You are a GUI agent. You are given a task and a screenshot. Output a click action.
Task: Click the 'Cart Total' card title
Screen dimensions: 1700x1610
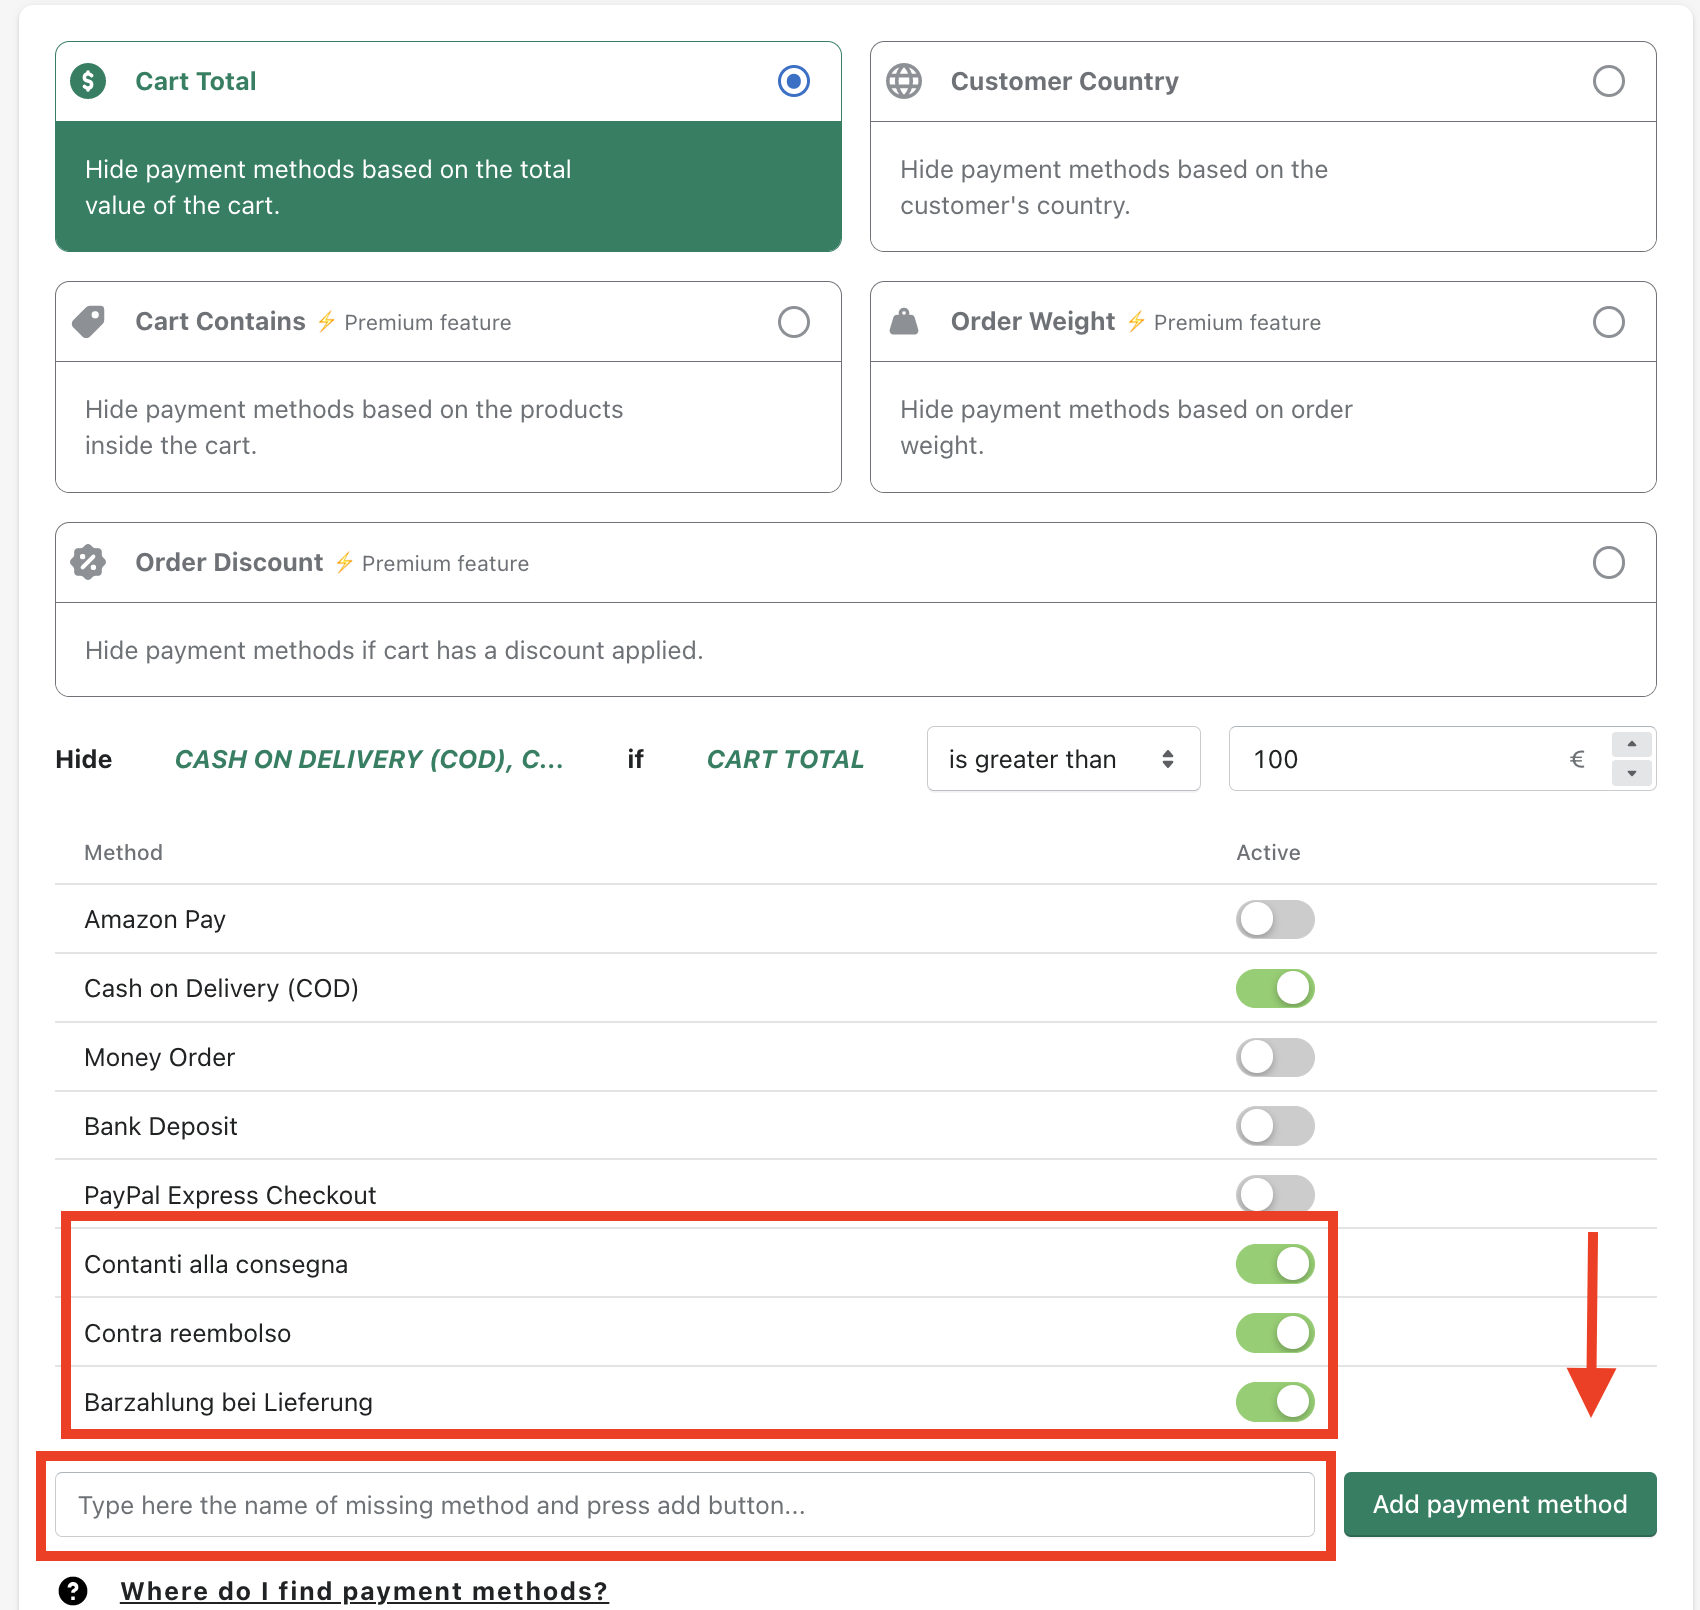(x=196, y=81)
